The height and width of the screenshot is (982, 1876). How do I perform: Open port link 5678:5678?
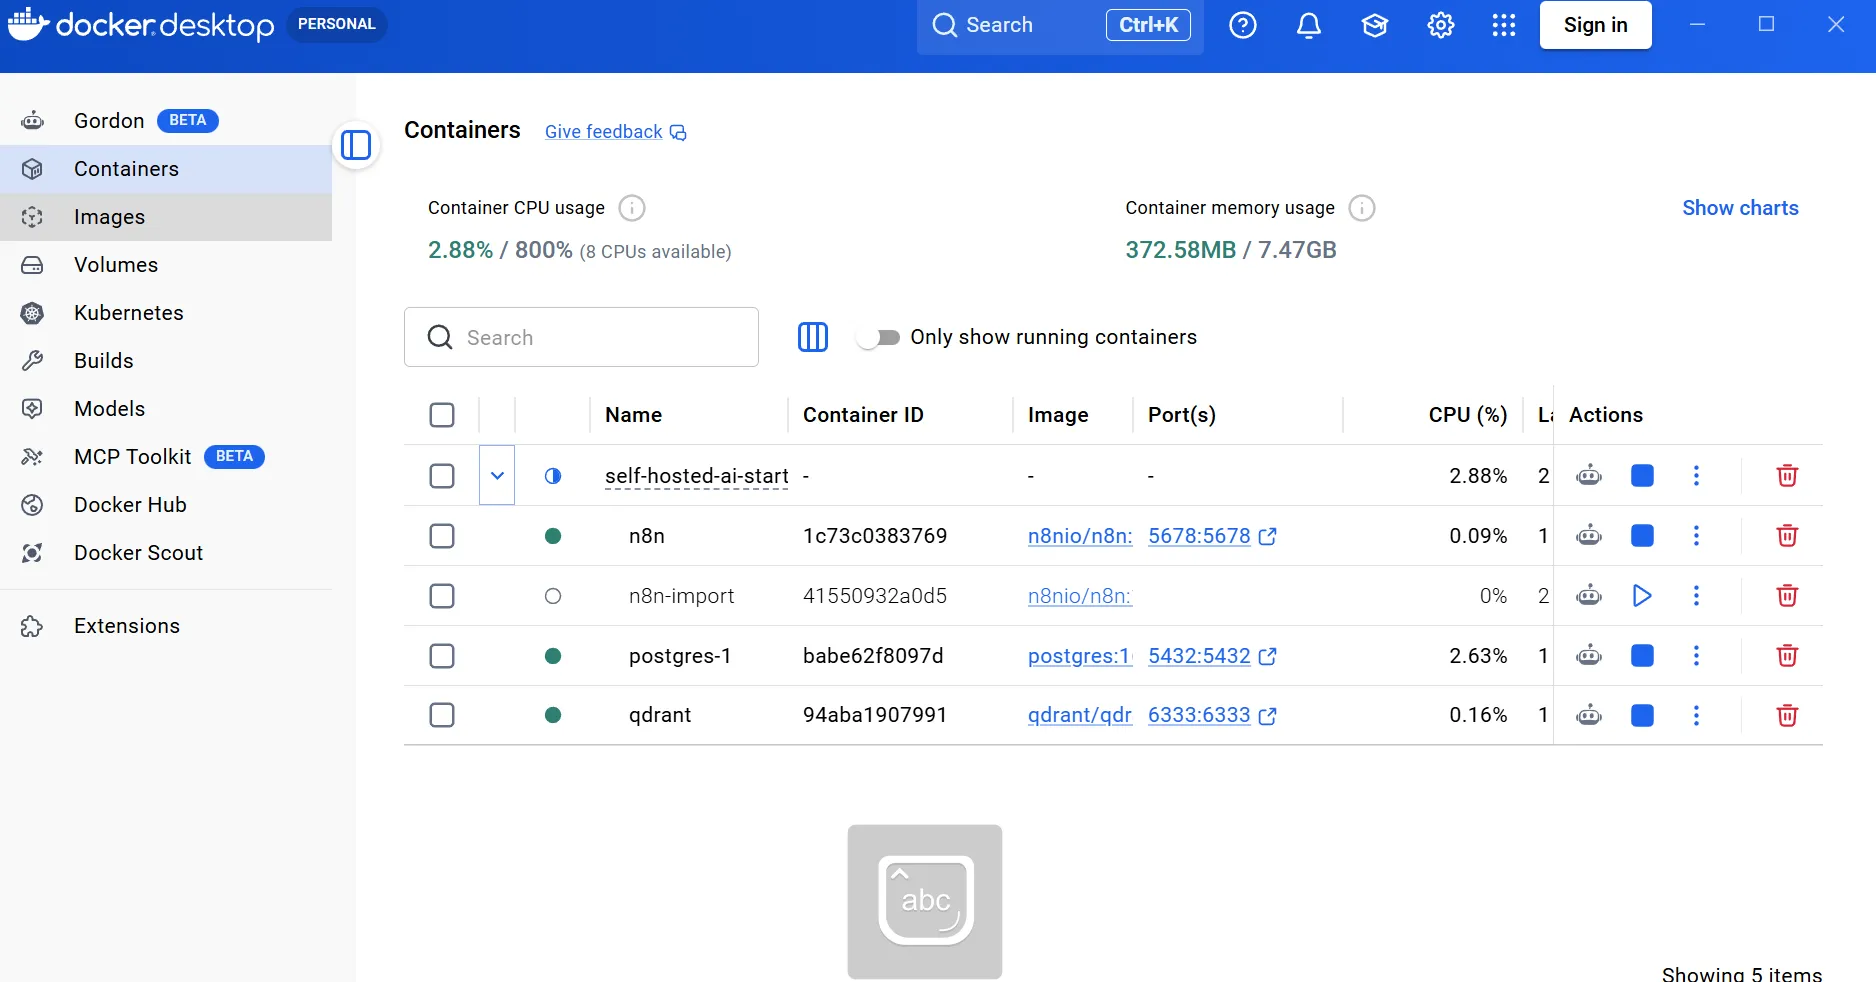point(1199,536)
